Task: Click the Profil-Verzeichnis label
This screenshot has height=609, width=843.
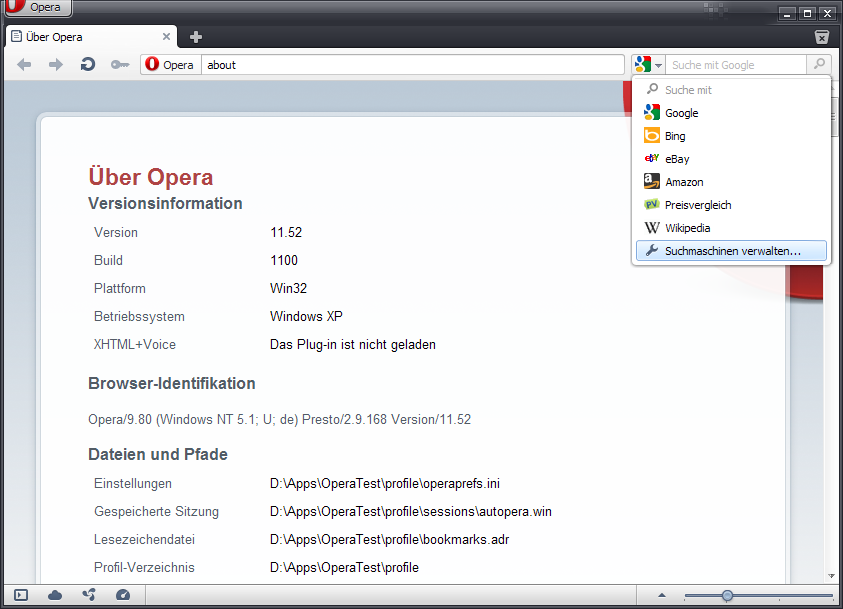Action: 144,567
